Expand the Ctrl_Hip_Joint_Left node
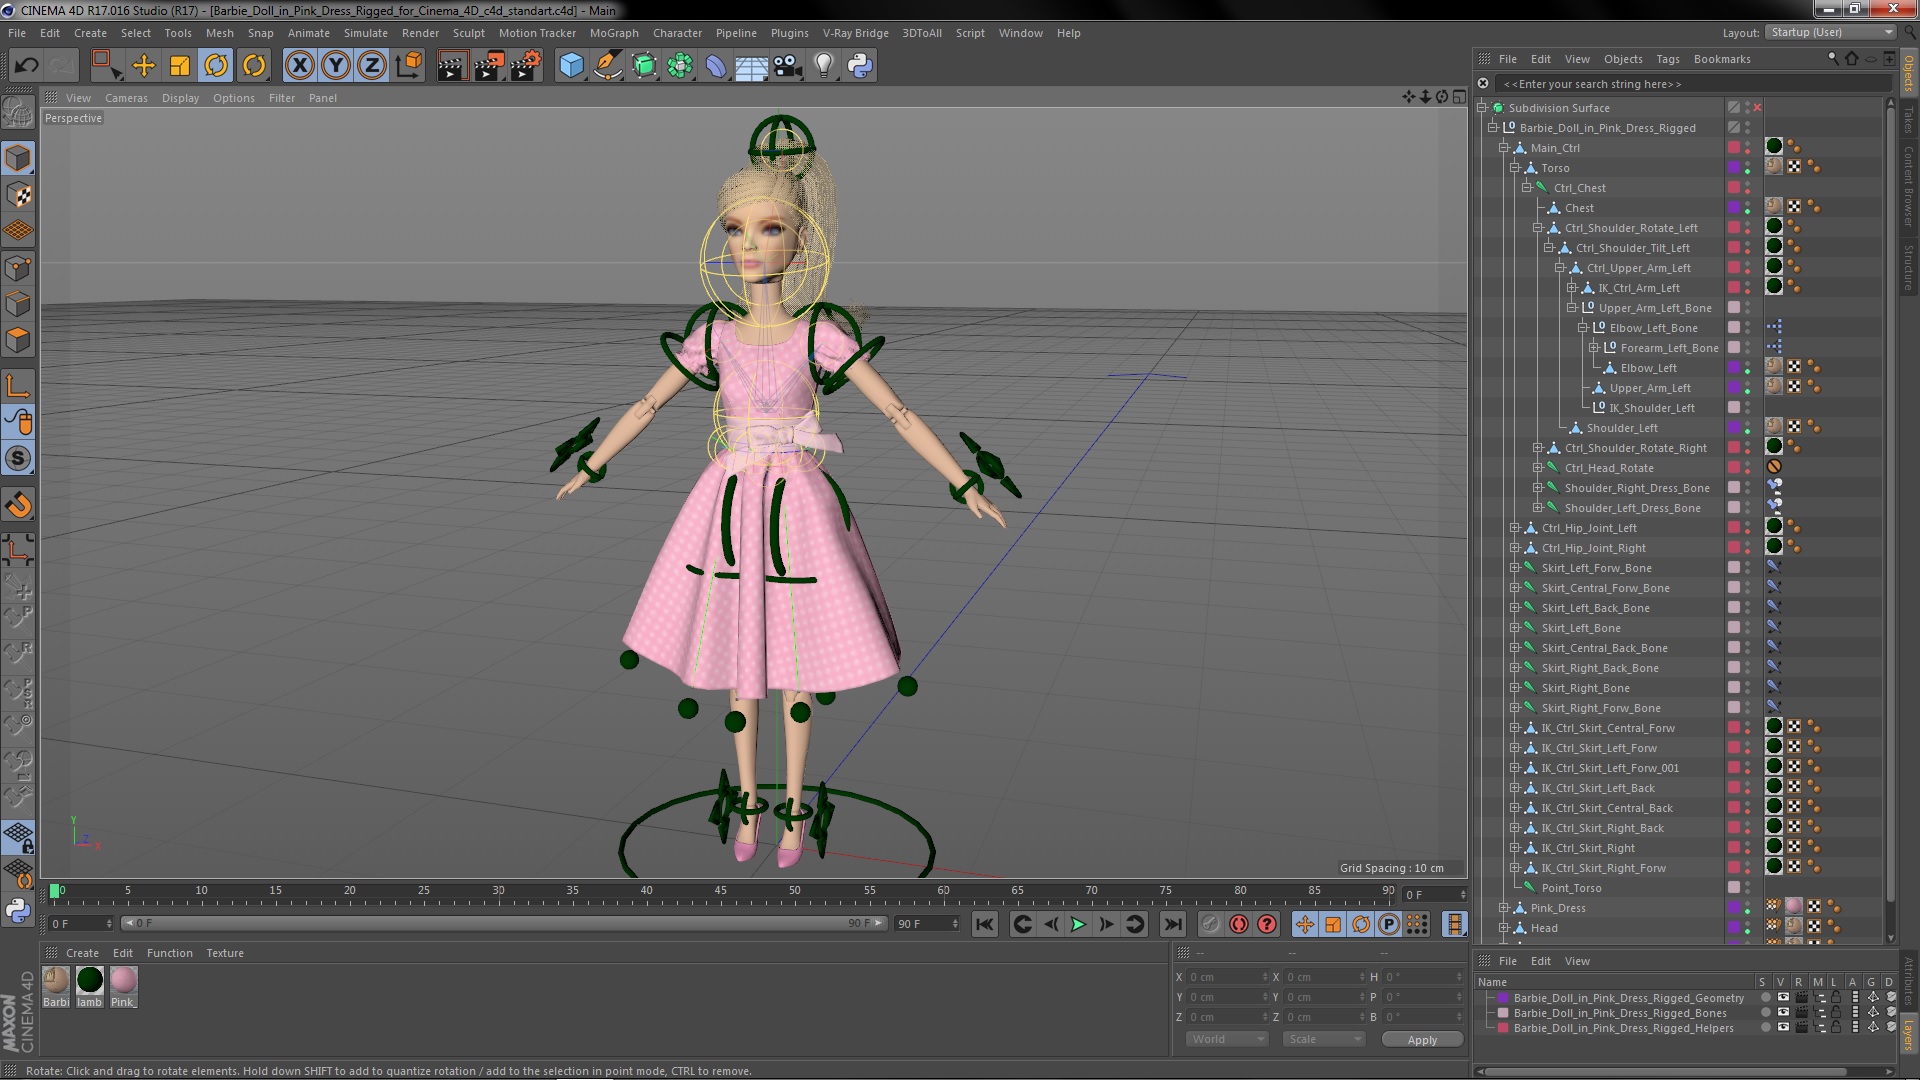 [x=1515, y=528]
